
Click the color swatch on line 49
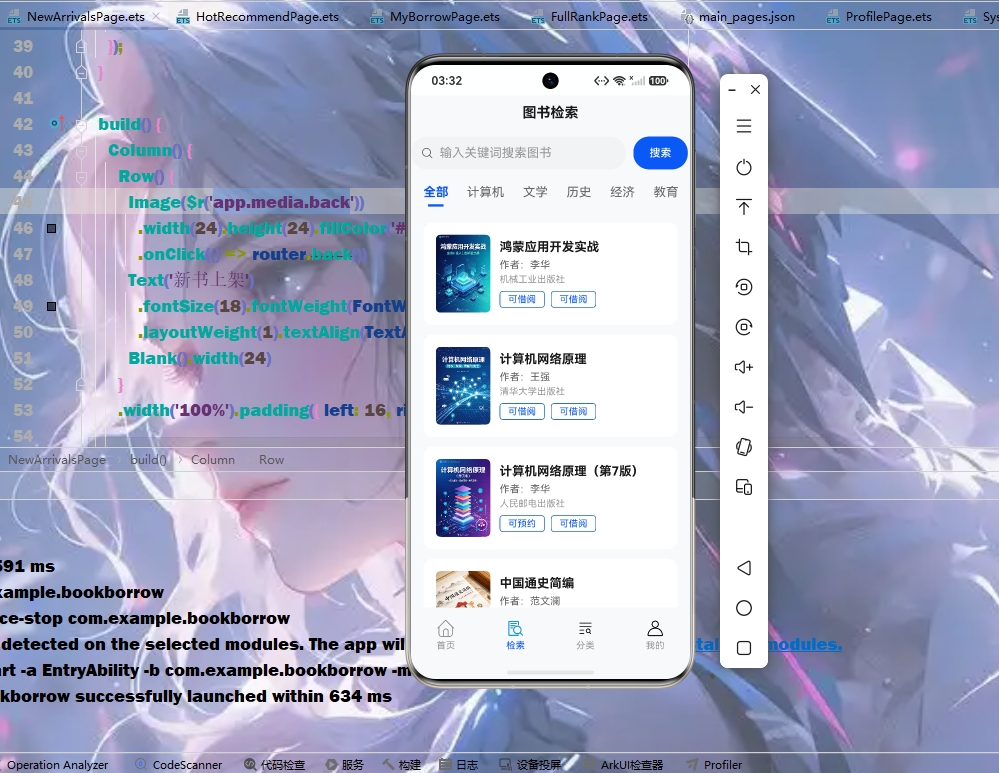tap(52, 307)
